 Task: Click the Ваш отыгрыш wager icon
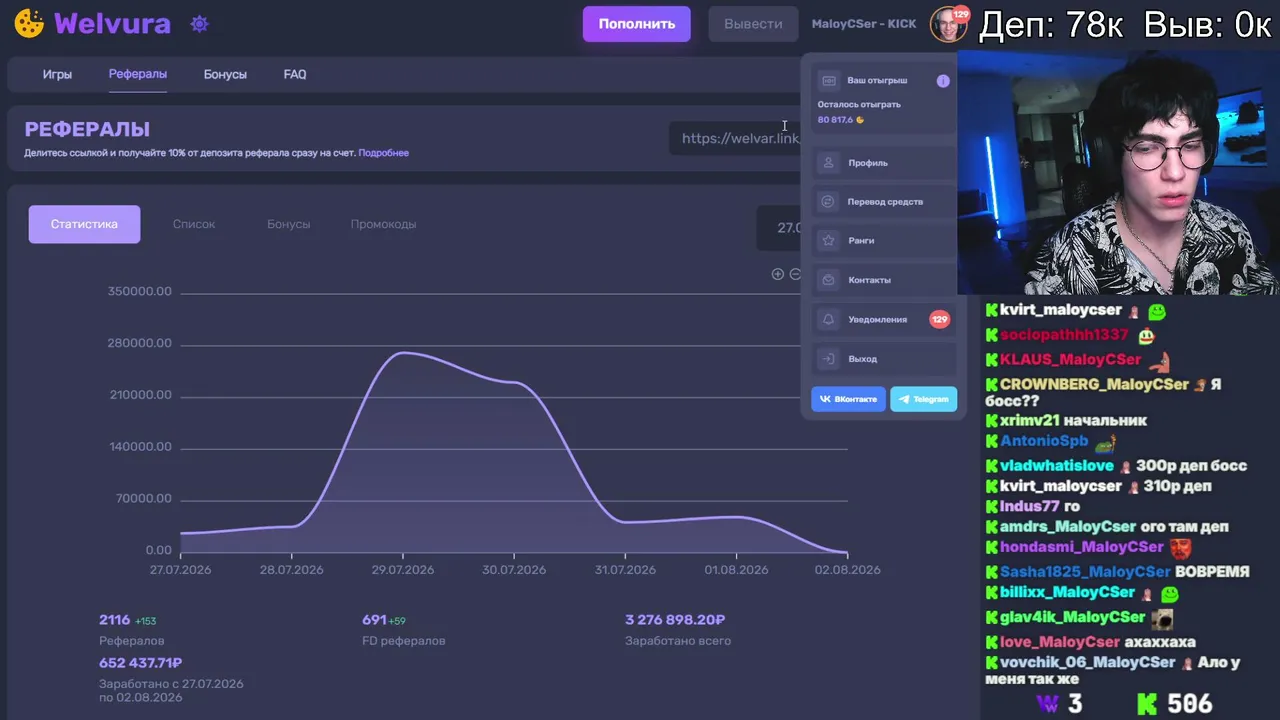point(828,81)
